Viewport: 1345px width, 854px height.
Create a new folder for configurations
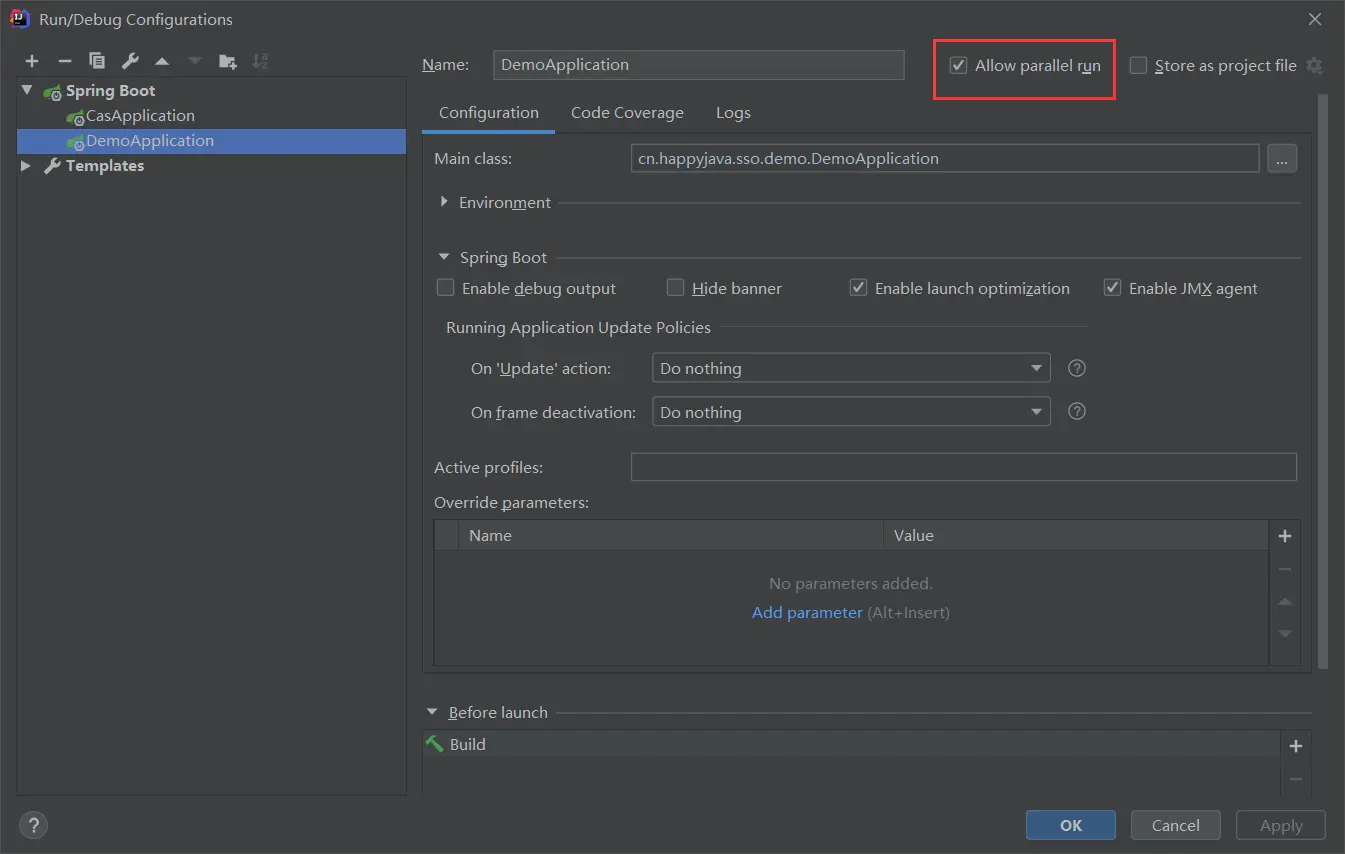(228, 62)
